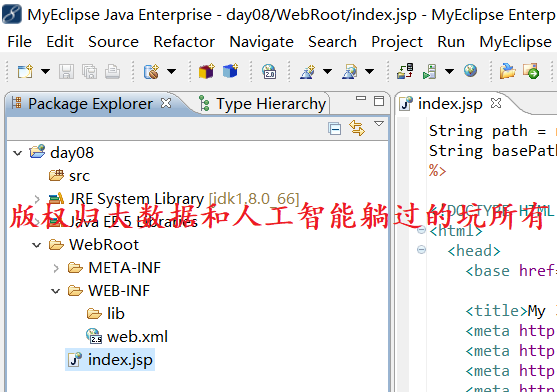Collapse the day08 project node
This screenshot has width=557, height=392.
[17, 153]
